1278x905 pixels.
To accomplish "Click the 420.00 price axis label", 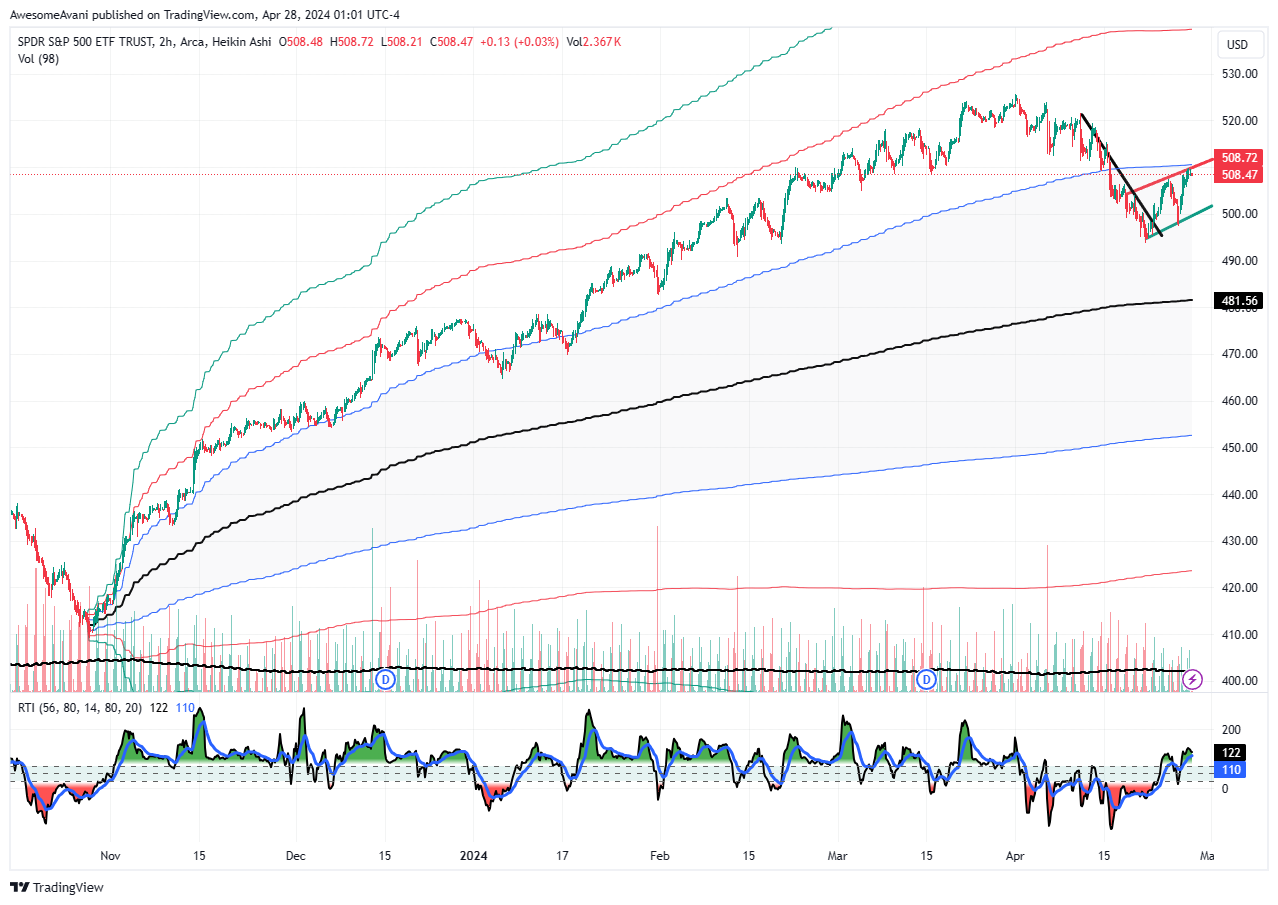I will pyautogui.click(x=1238, y=588).
